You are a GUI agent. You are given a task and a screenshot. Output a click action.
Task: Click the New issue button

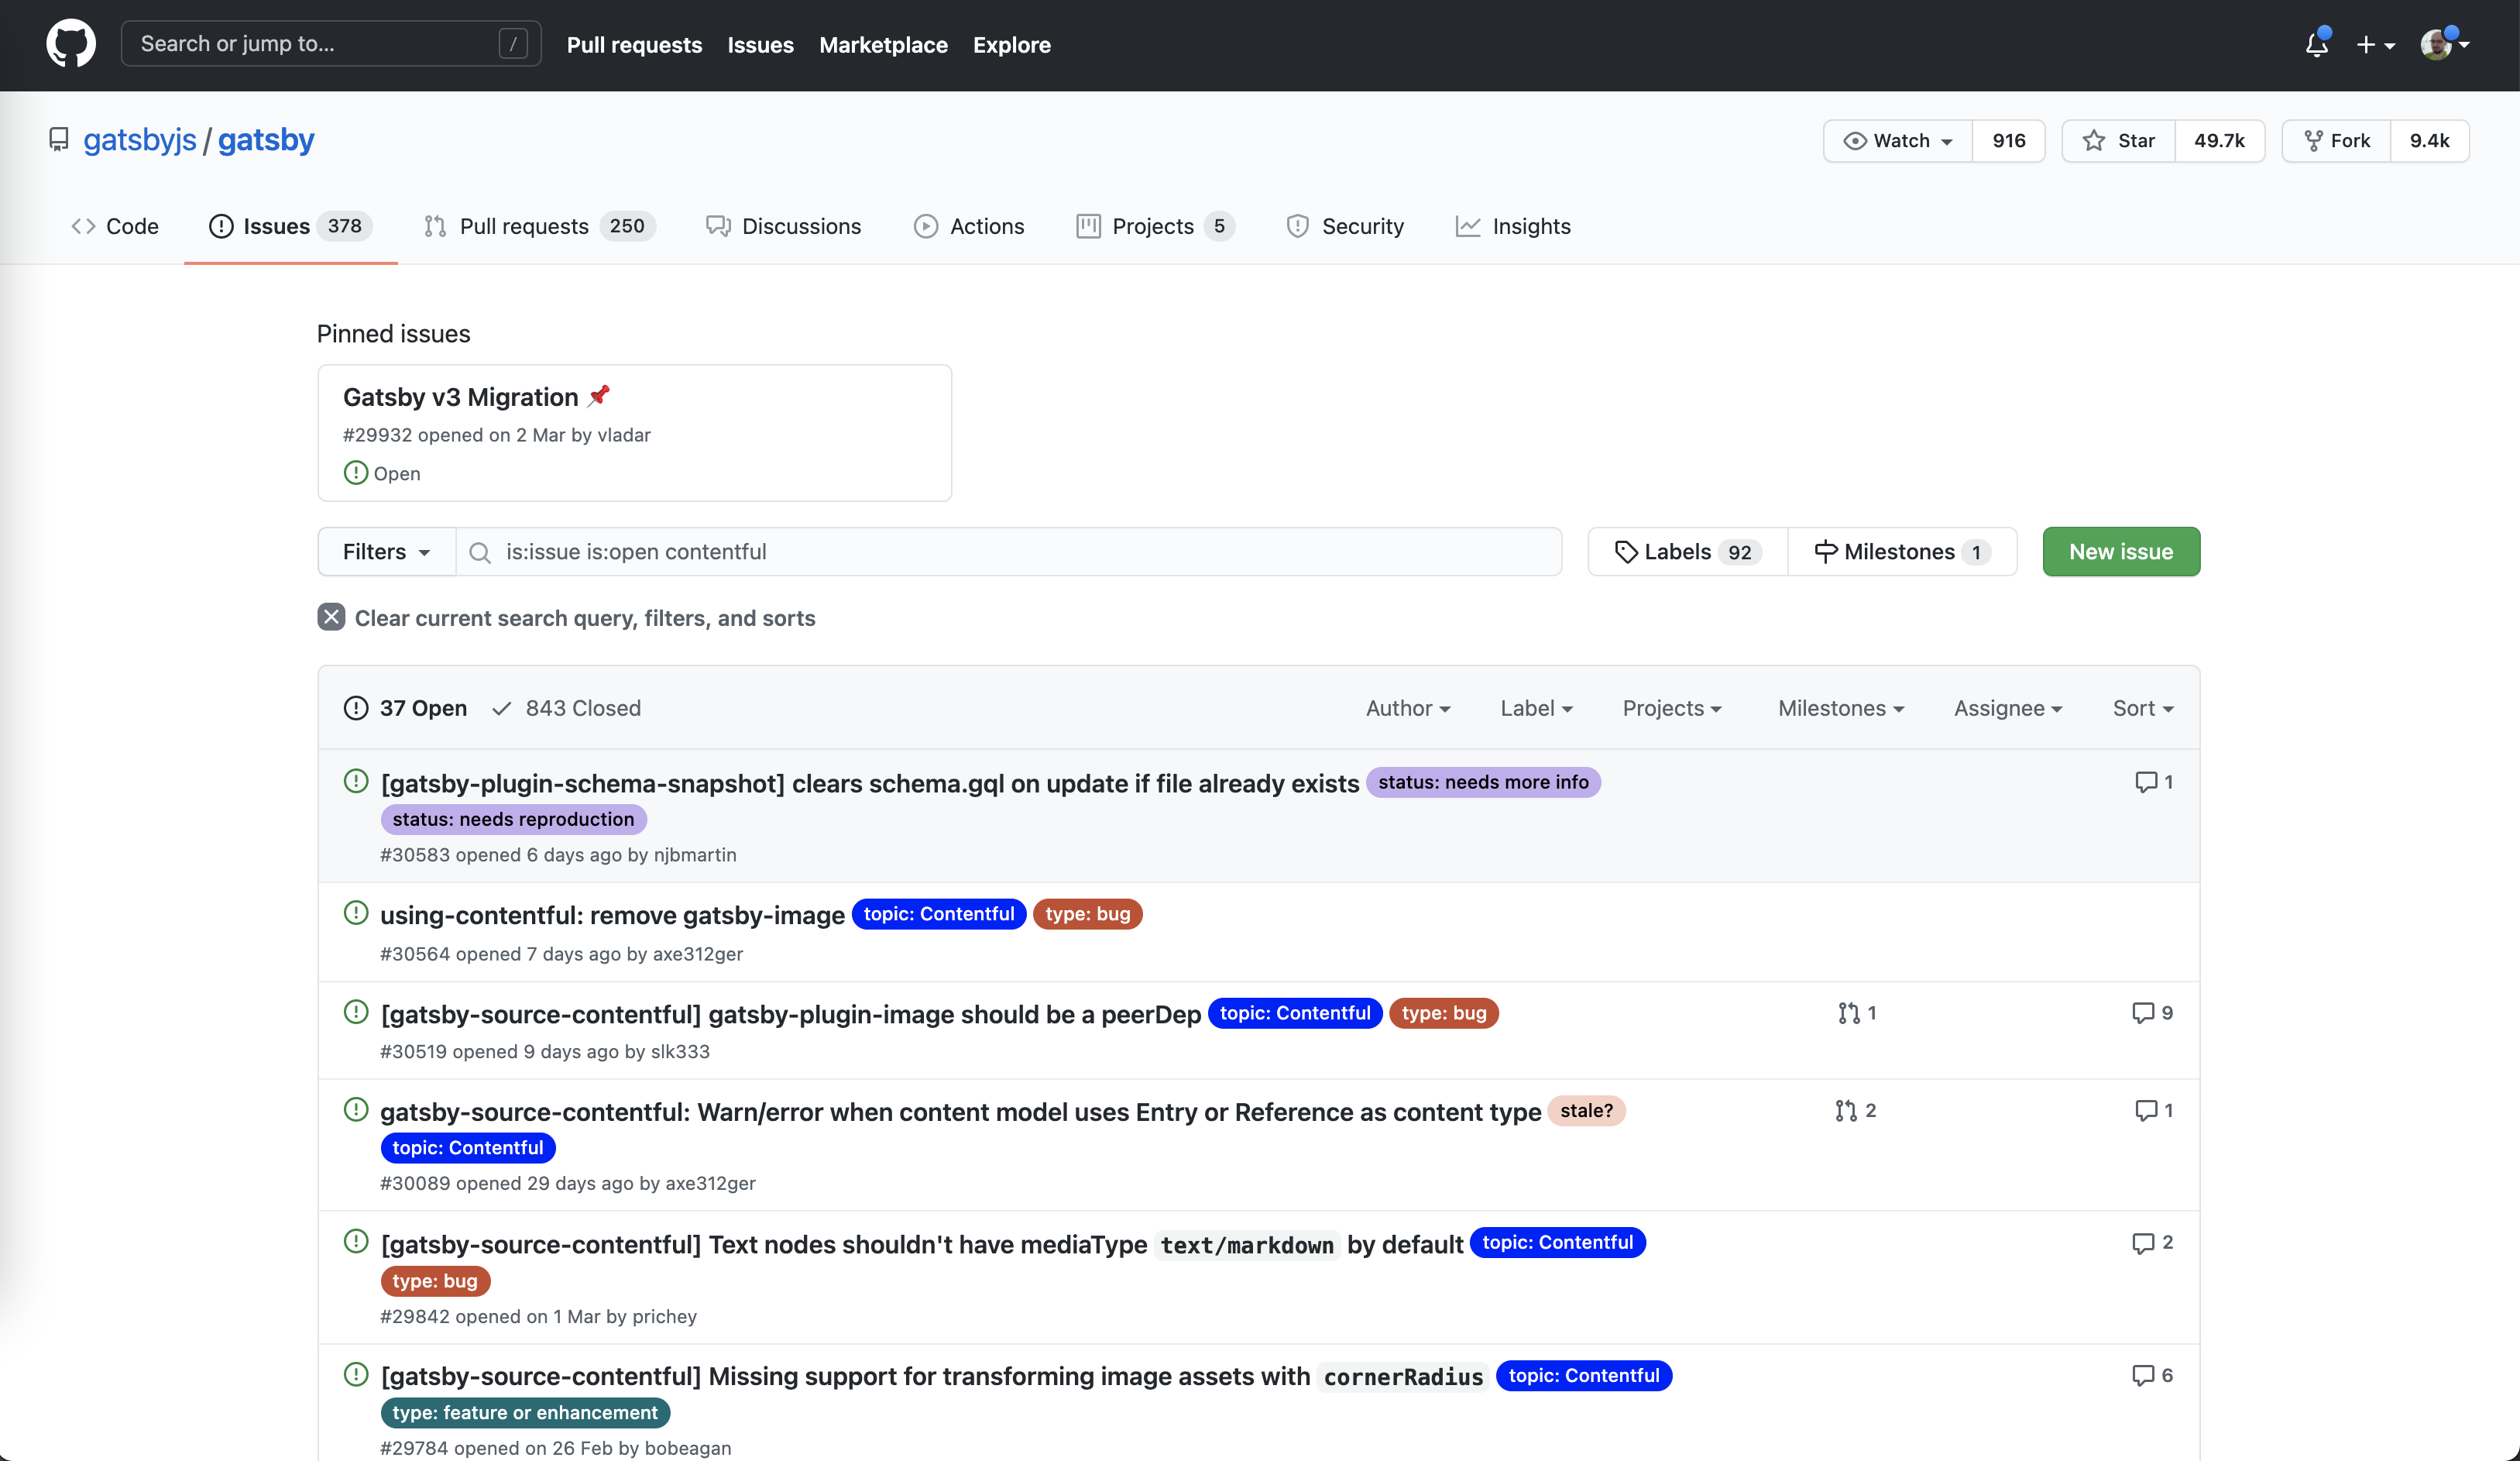2121,552
